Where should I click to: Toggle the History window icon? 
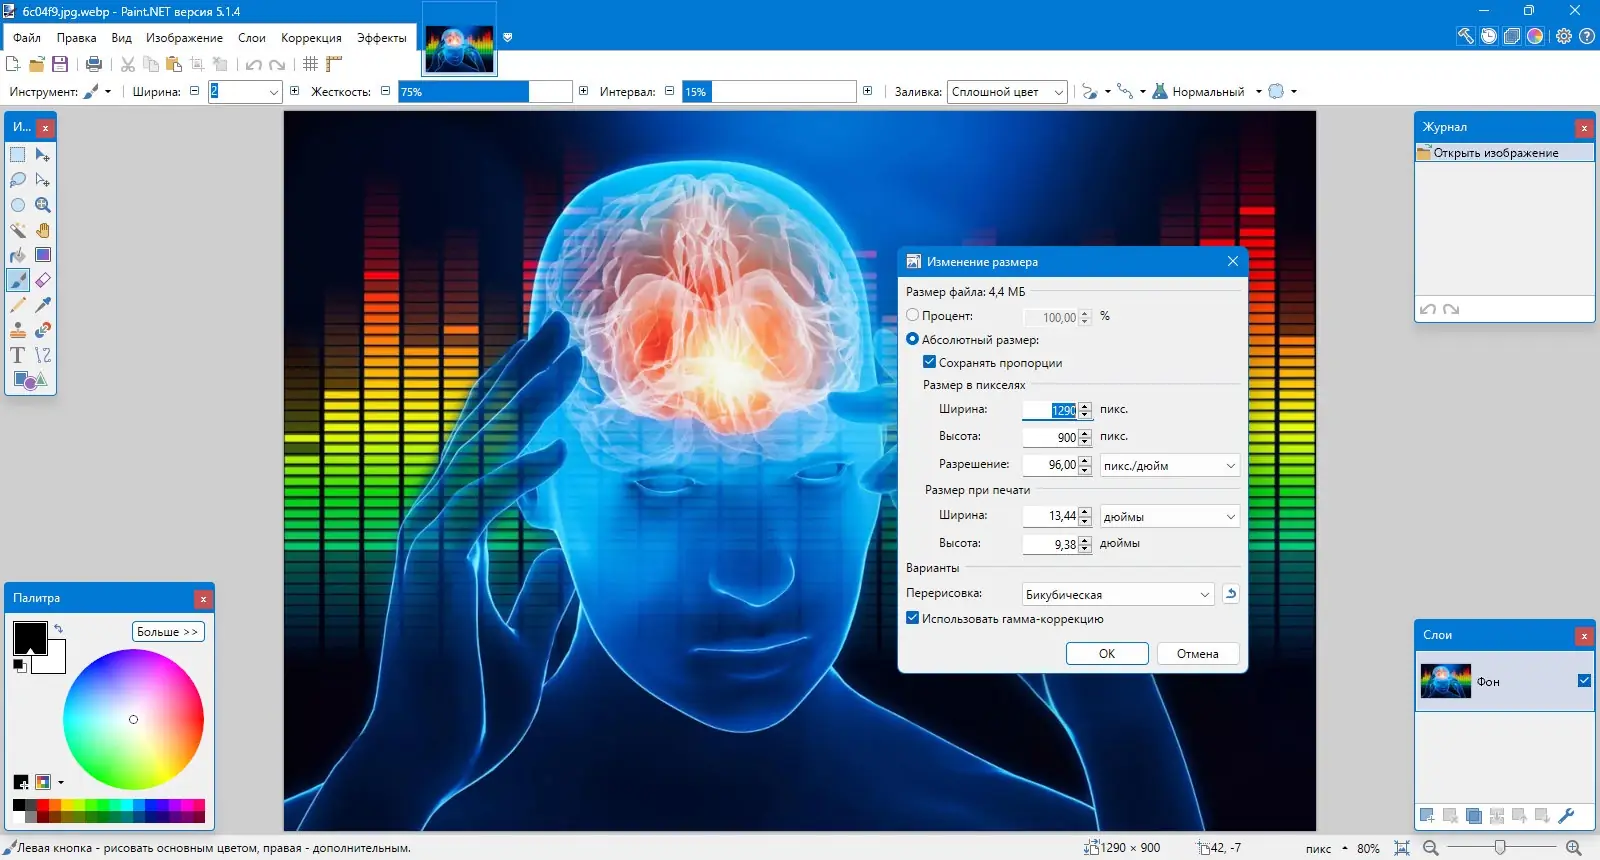click(1489, 37)
